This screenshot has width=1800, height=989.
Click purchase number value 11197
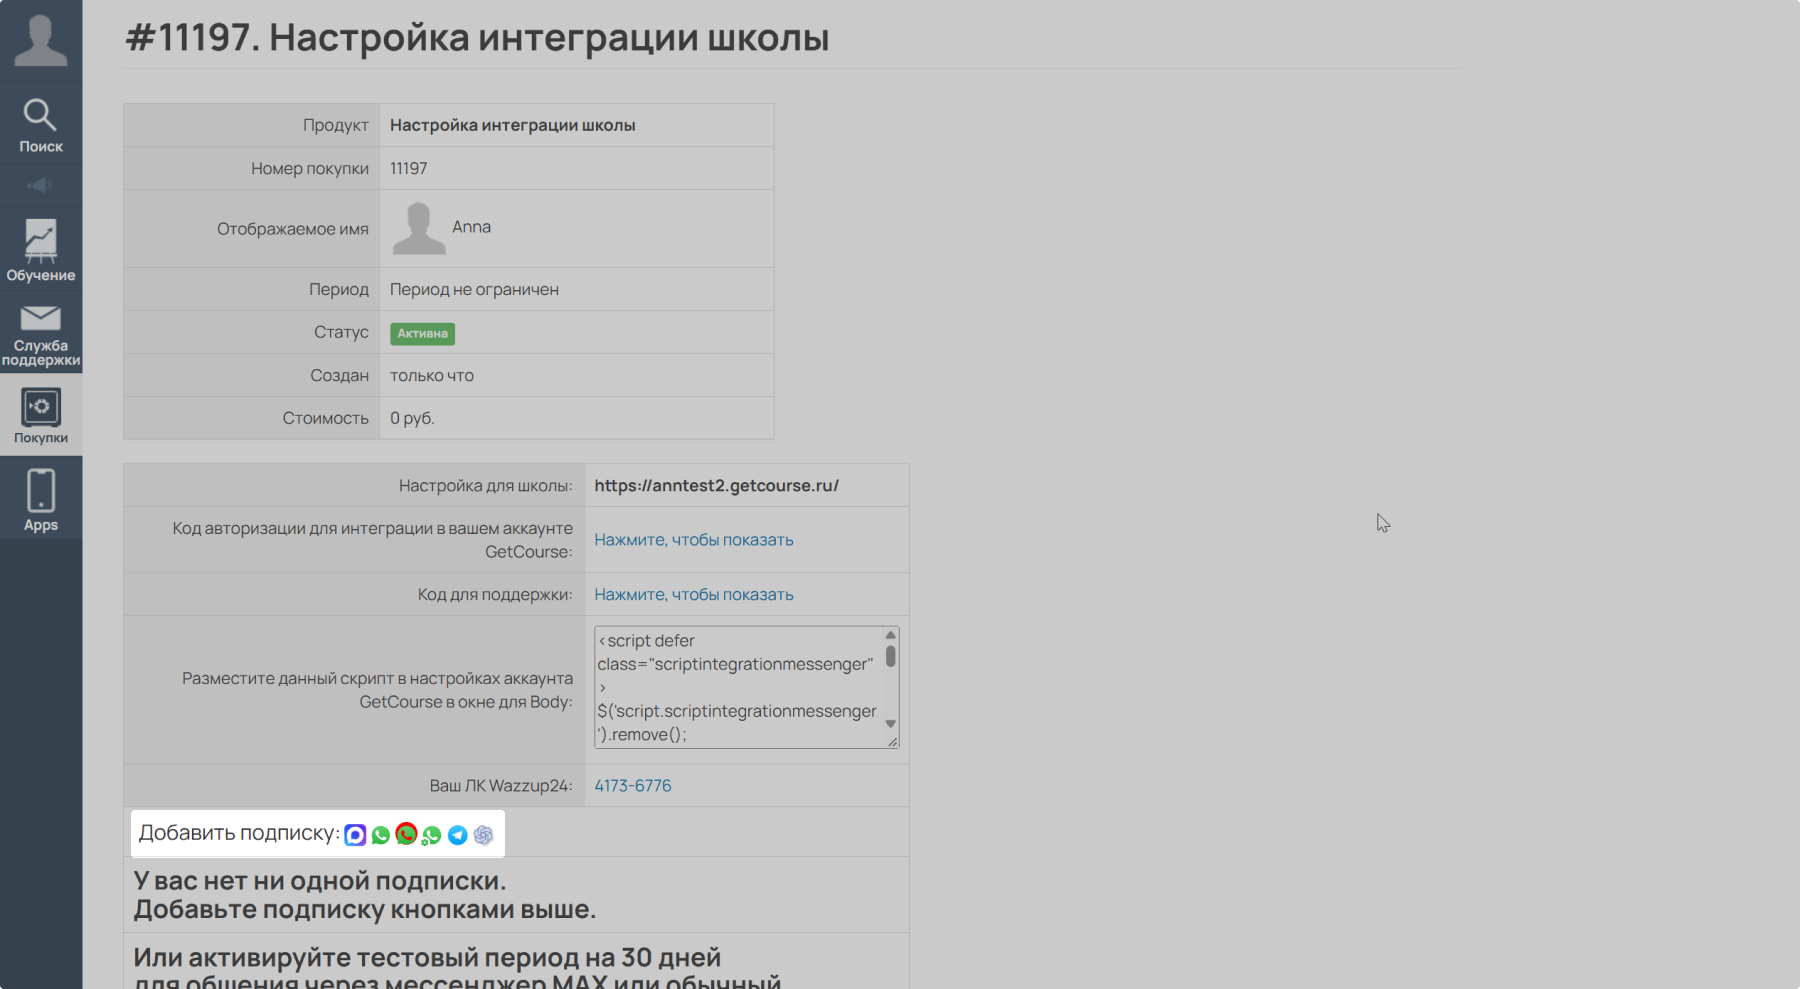click(x=408, y=169)
